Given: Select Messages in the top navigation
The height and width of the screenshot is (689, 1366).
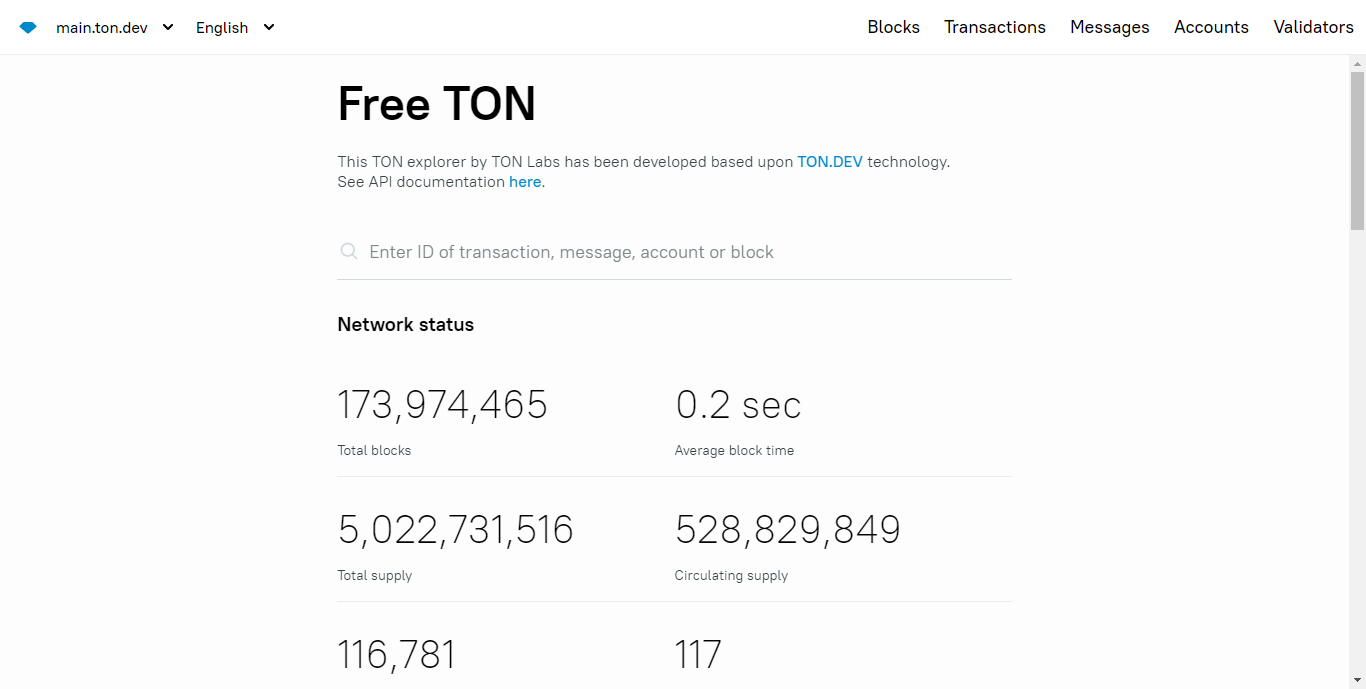Looking at the screenshot, I should 1109,28.
